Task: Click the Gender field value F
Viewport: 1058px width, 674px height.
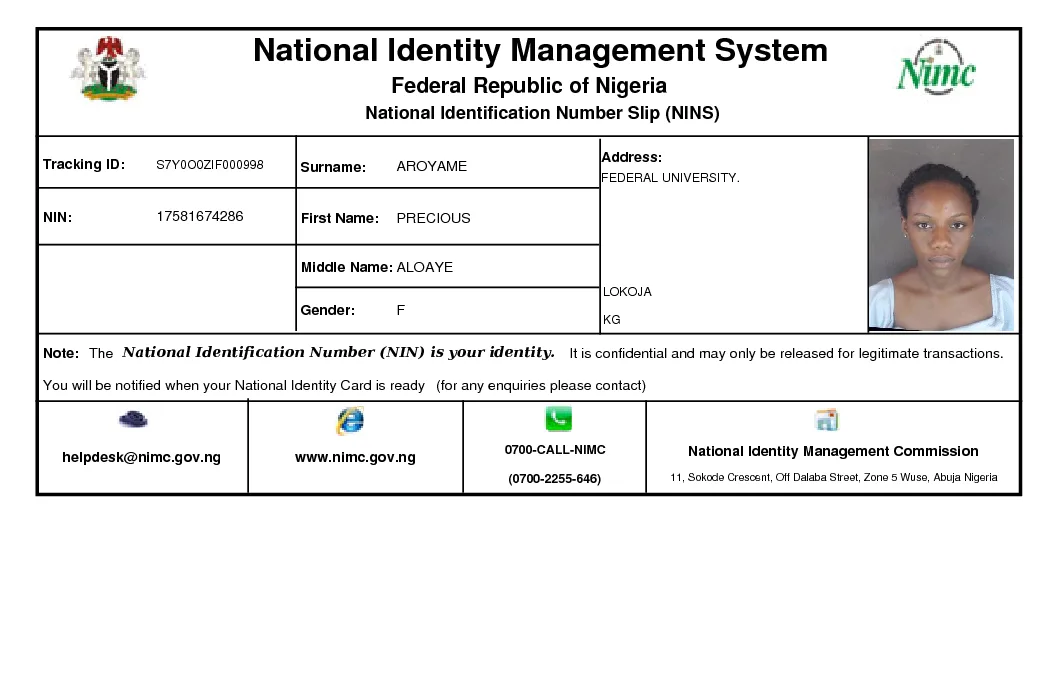Action: coord(400,310)
